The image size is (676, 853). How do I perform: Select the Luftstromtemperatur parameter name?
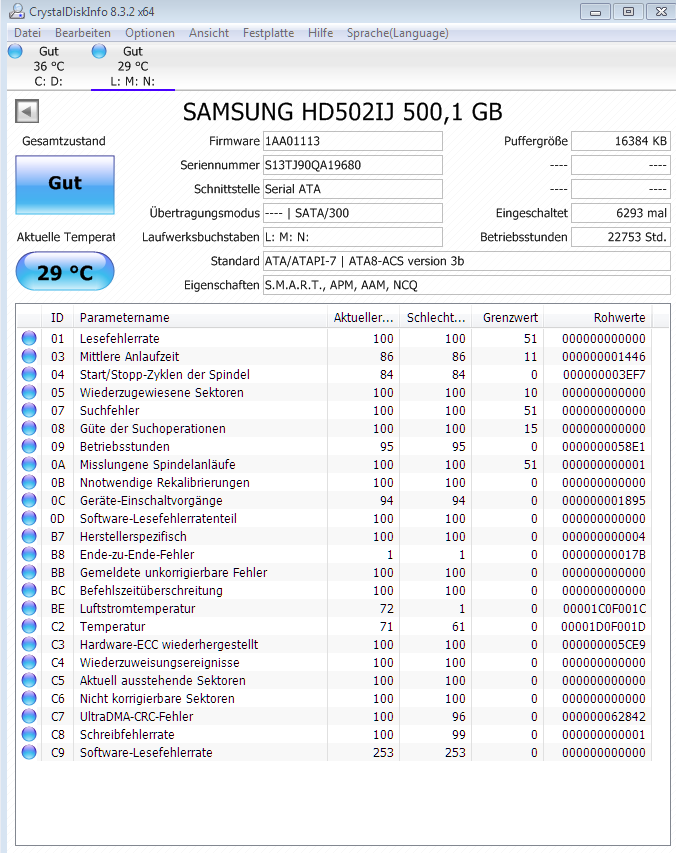pyautogui.click(x=138, y=608)
